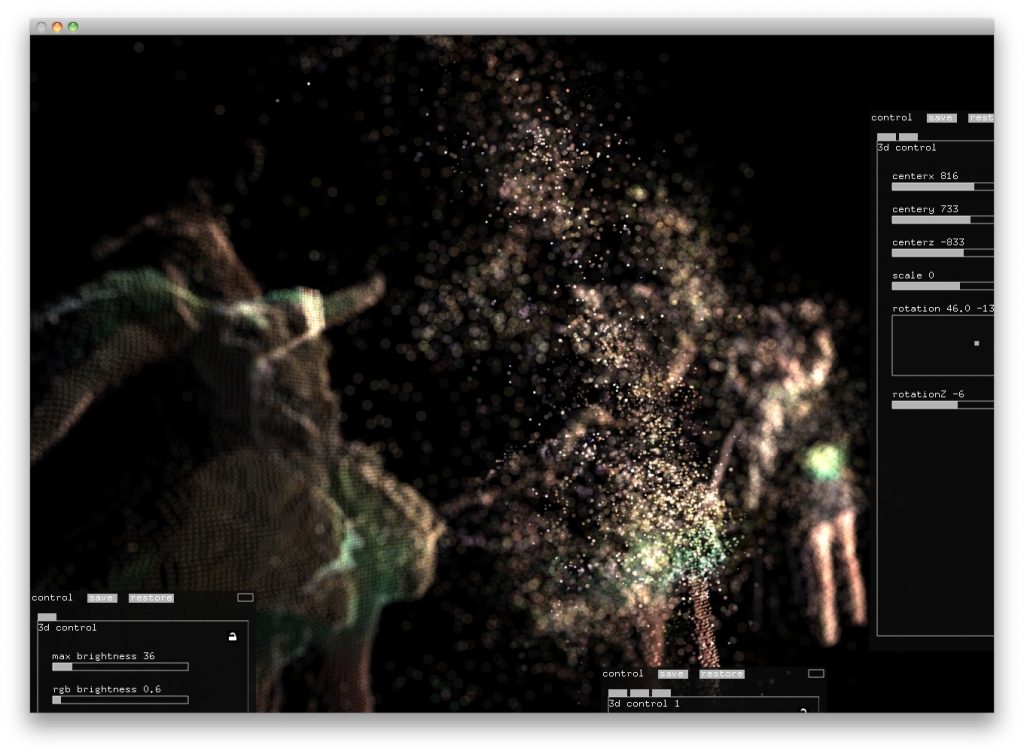Image resolution: width=1024 pixels, height=754 pixels.
Task: Select the tab above bottom-left 3d control
Action: click(x=47, y=617)
